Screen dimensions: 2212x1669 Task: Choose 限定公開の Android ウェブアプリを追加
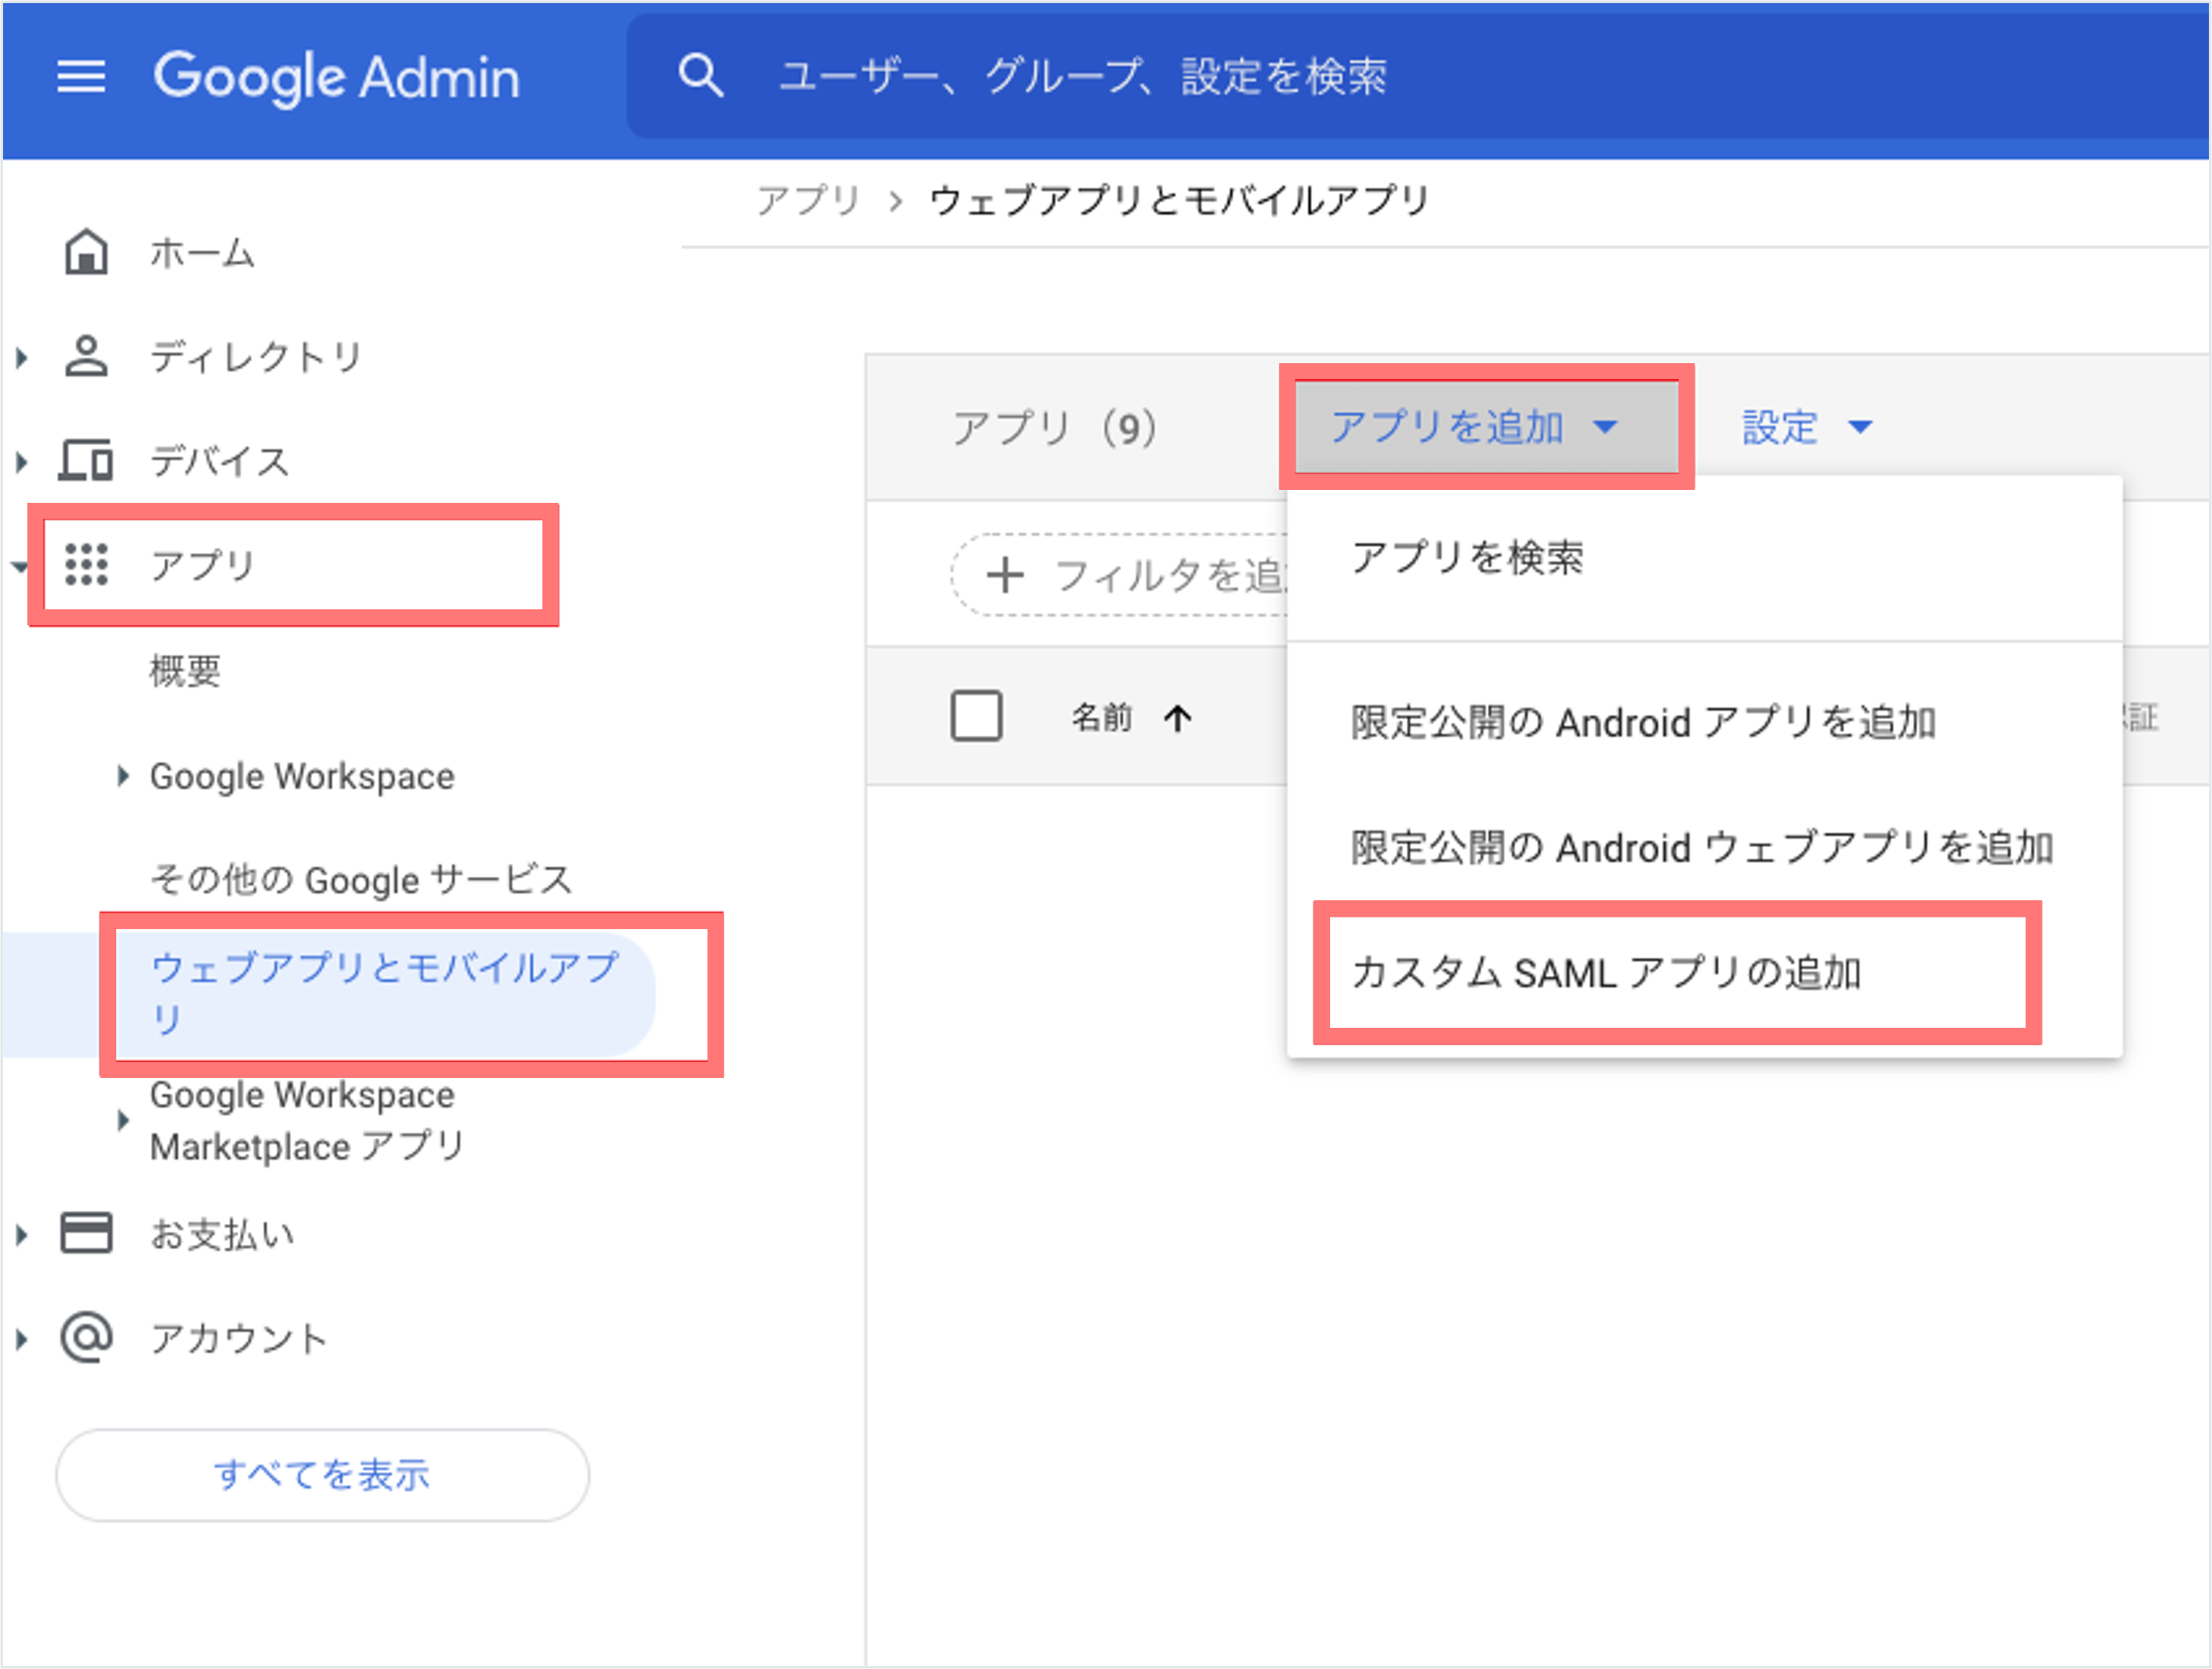(x=1704, y=847)
